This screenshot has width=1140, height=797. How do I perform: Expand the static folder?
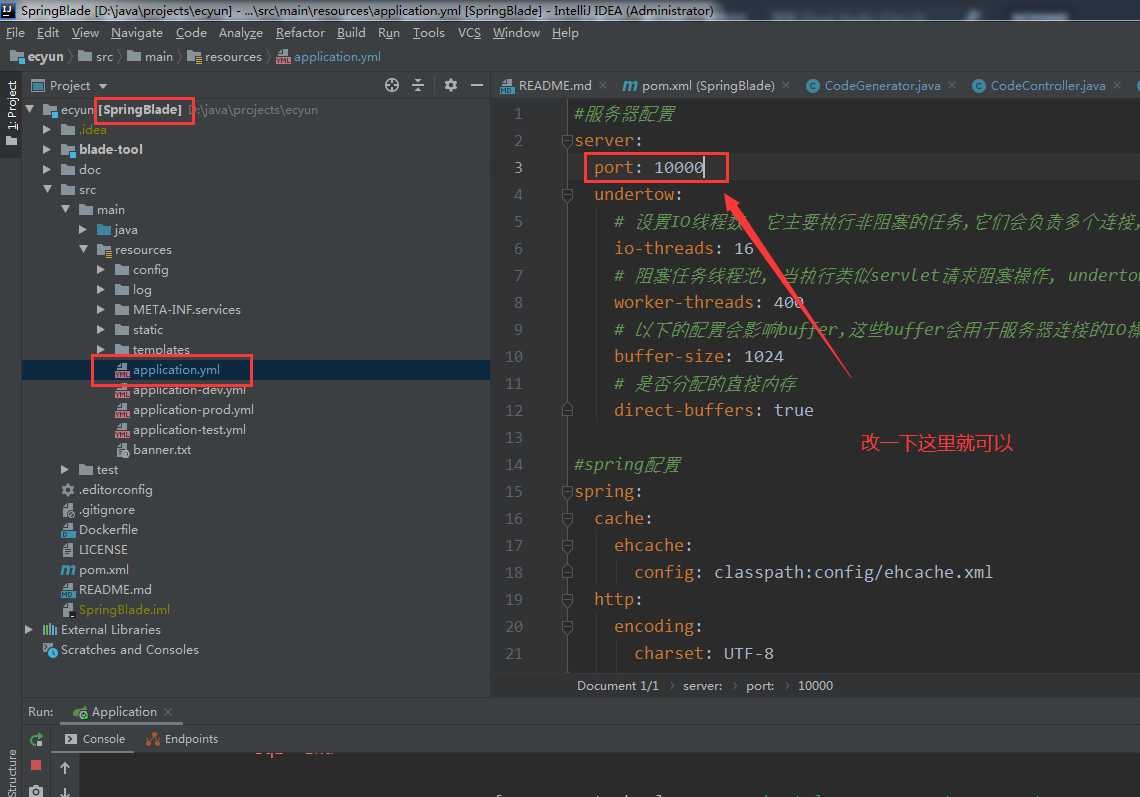(x=101, y=329)
